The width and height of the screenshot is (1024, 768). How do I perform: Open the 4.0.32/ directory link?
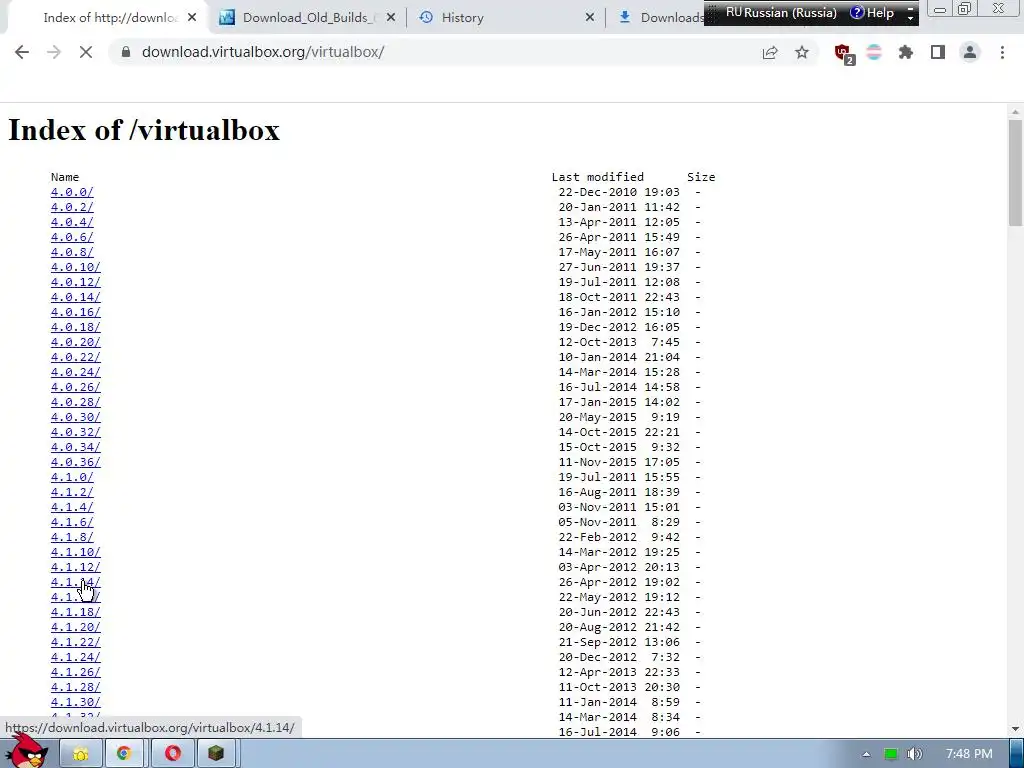pos(76,432)
